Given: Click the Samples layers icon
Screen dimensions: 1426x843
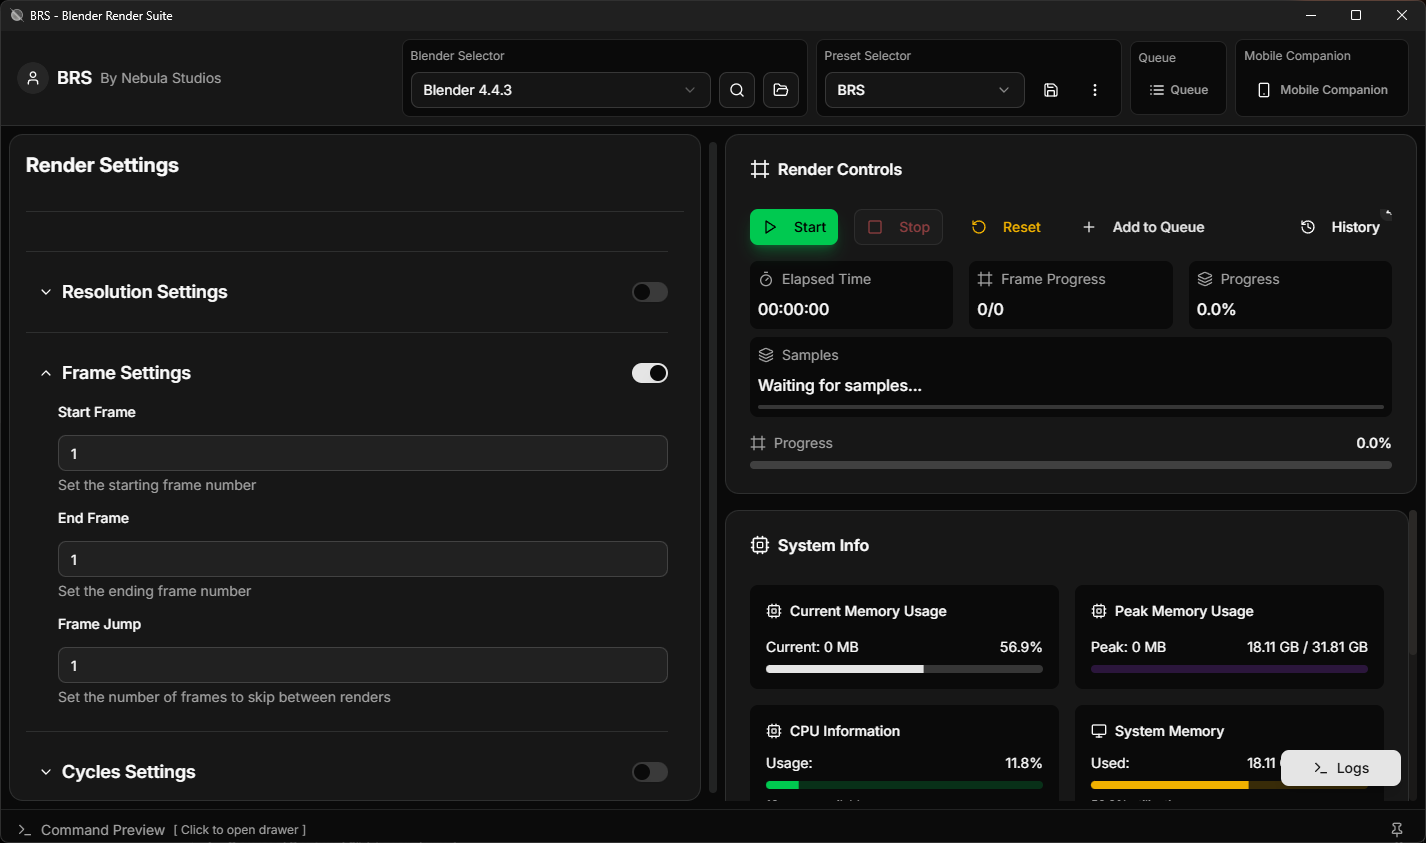Looking at the screenshot, I should [766, 355].
